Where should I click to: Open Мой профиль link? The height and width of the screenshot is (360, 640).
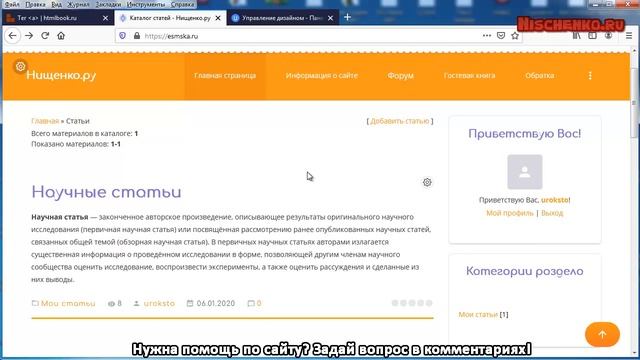tap(510, 213)
